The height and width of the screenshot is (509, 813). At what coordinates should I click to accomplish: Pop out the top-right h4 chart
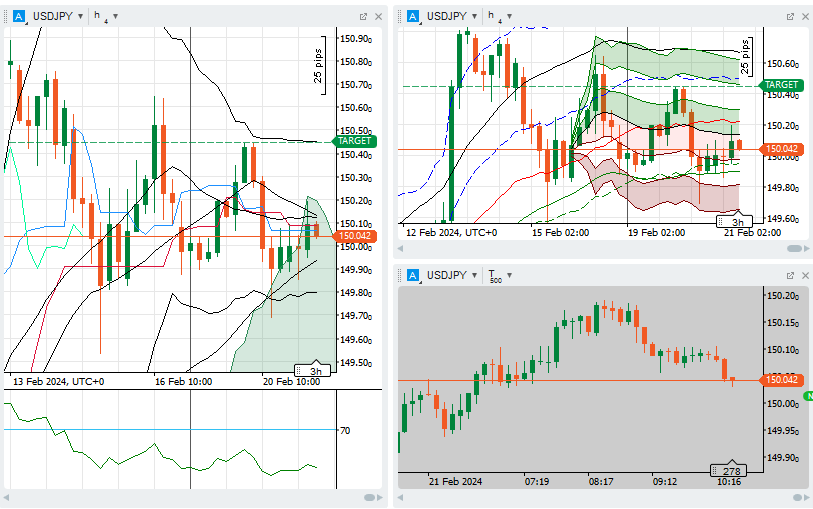(790, 16)
